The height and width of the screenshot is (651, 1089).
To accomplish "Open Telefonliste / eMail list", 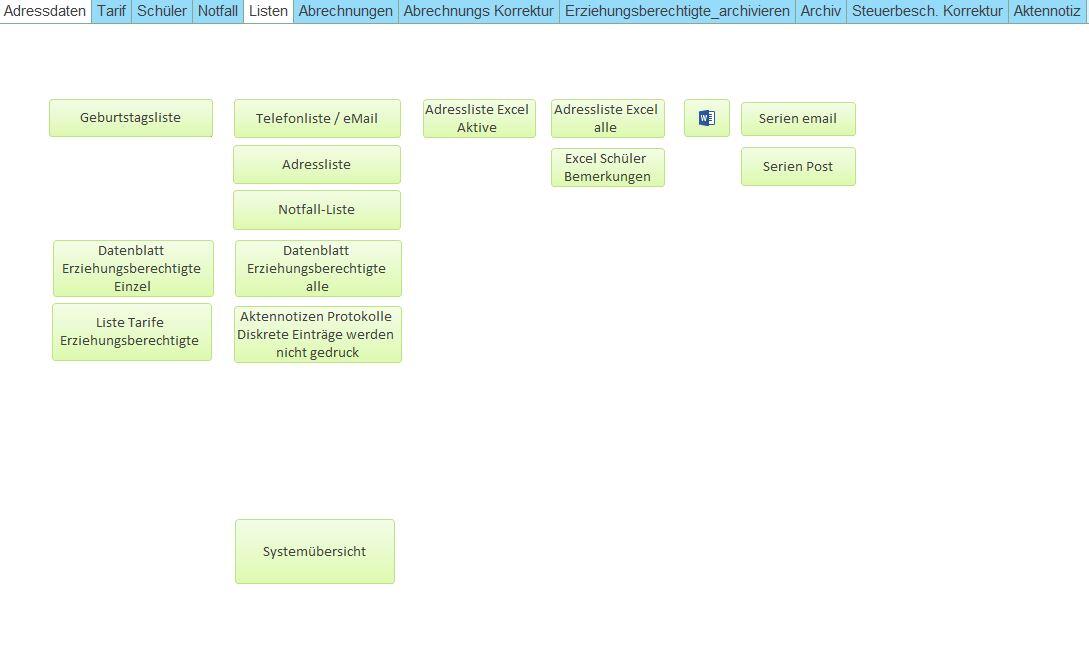I will (x=317, y=118).
